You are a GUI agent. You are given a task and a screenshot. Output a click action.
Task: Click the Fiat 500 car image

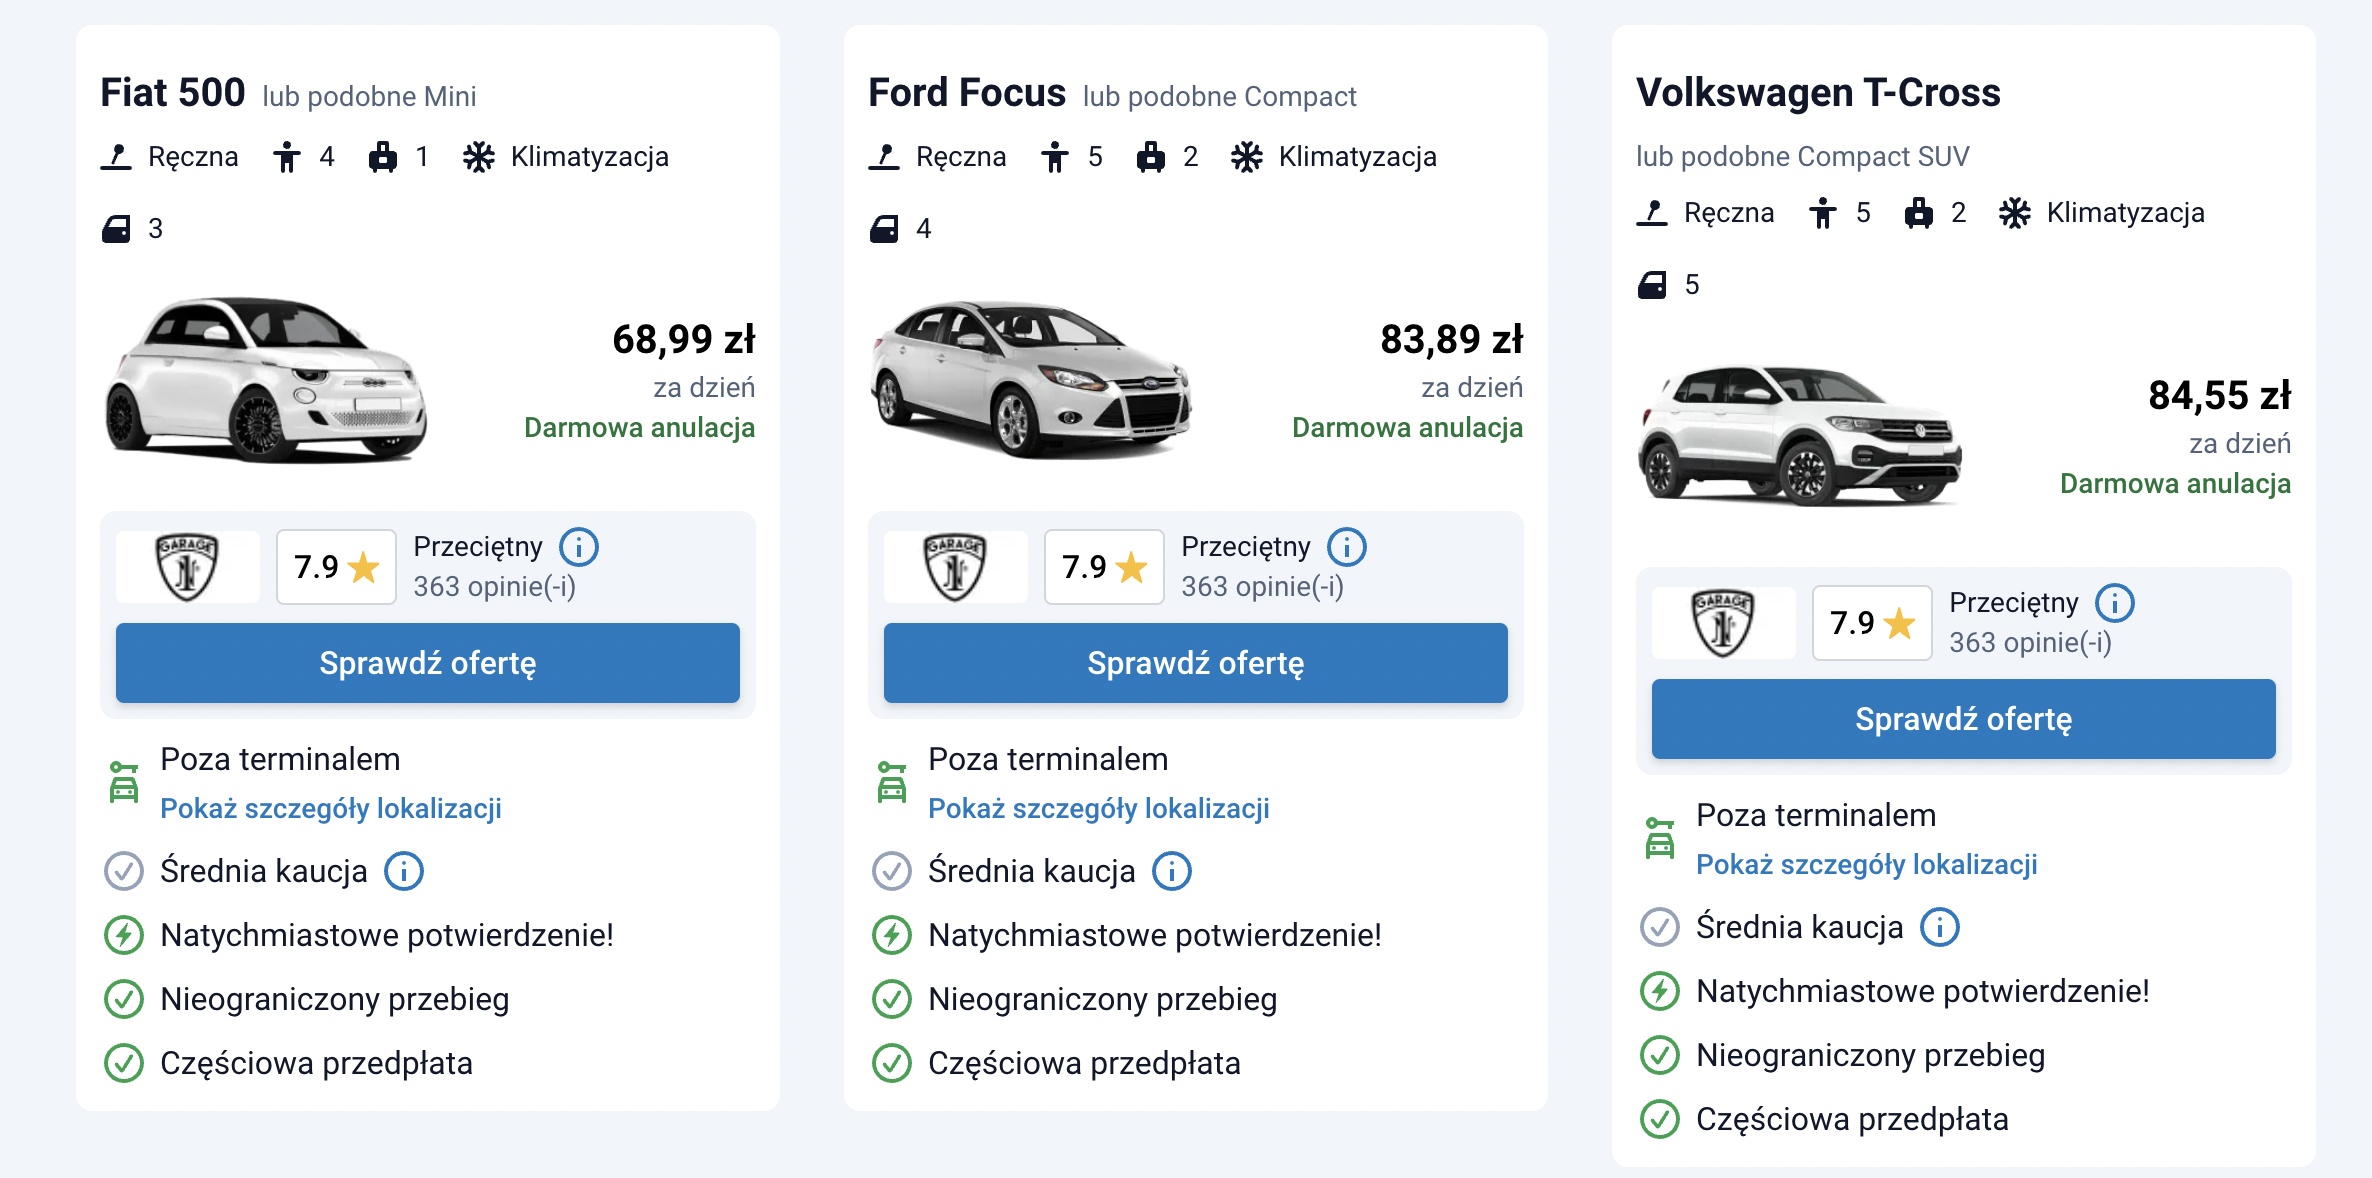coord(267,380)
